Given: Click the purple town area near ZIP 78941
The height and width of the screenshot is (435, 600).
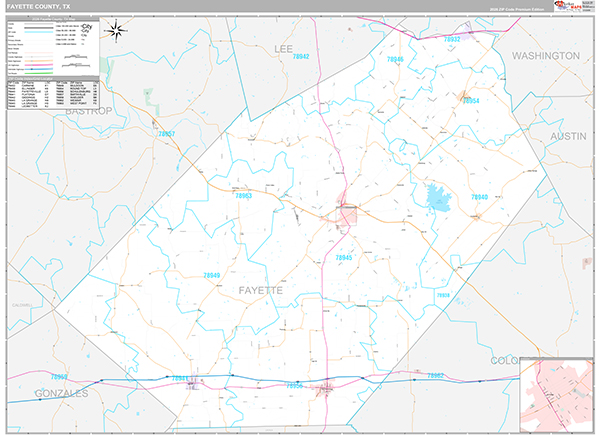Looking at the screenshot, I should pyautogui.click(x=192, y=383).
